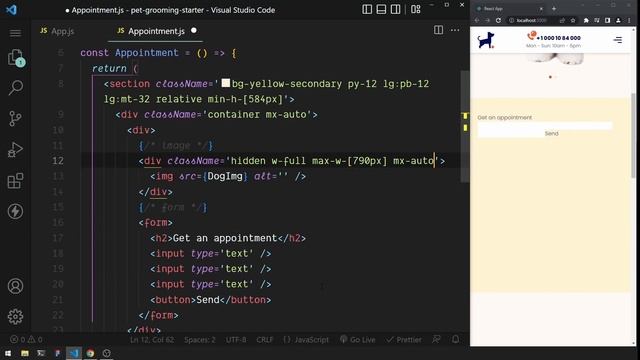Screen dimensions: 640x360
Task: Open the errors and warnings status item
Action: (x=26, y=340)
